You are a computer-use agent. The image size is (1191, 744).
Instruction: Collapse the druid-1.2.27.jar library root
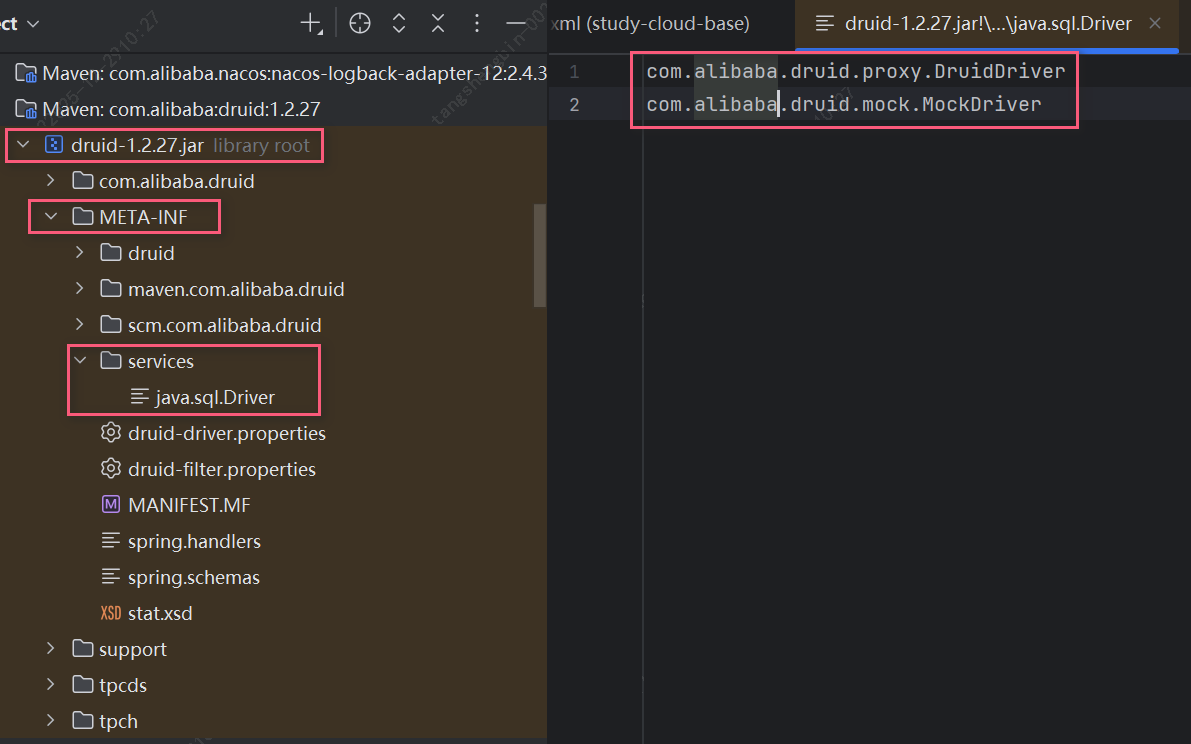tap(24, 144)
